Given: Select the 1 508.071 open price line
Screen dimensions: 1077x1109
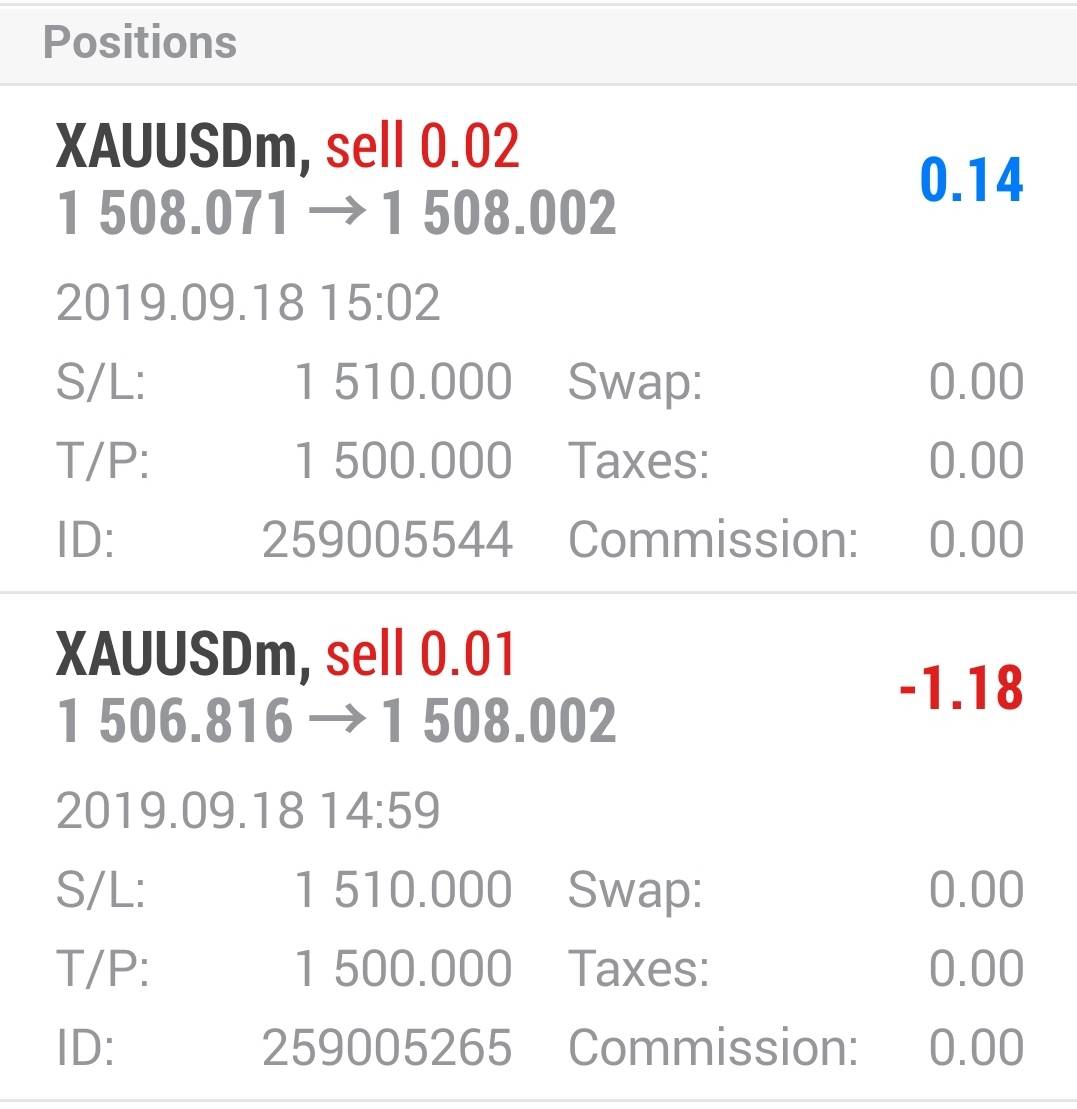Looking at the screenshot, I should click(x=336, y=215).
